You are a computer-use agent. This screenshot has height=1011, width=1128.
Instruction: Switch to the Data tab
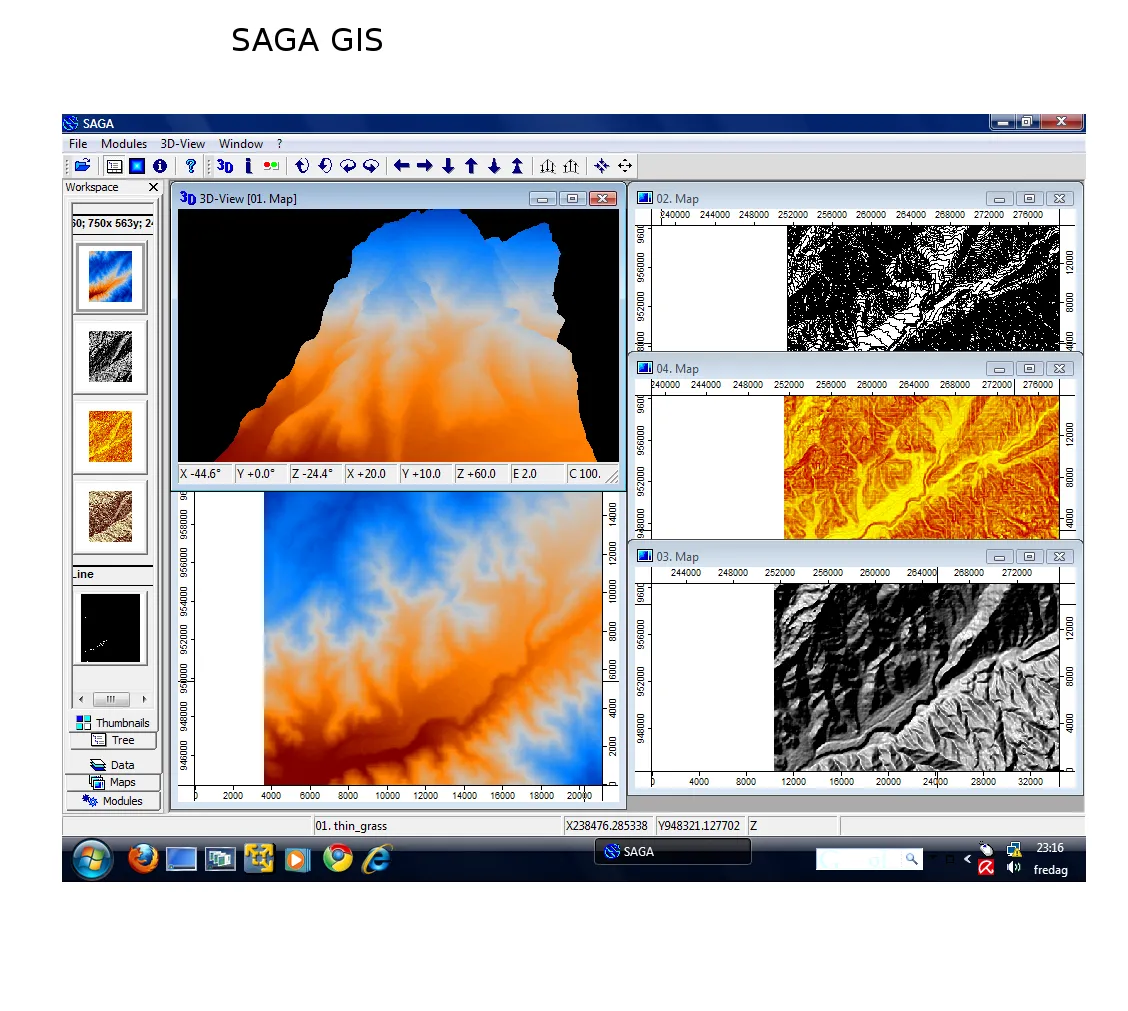[x=114, y=764]
